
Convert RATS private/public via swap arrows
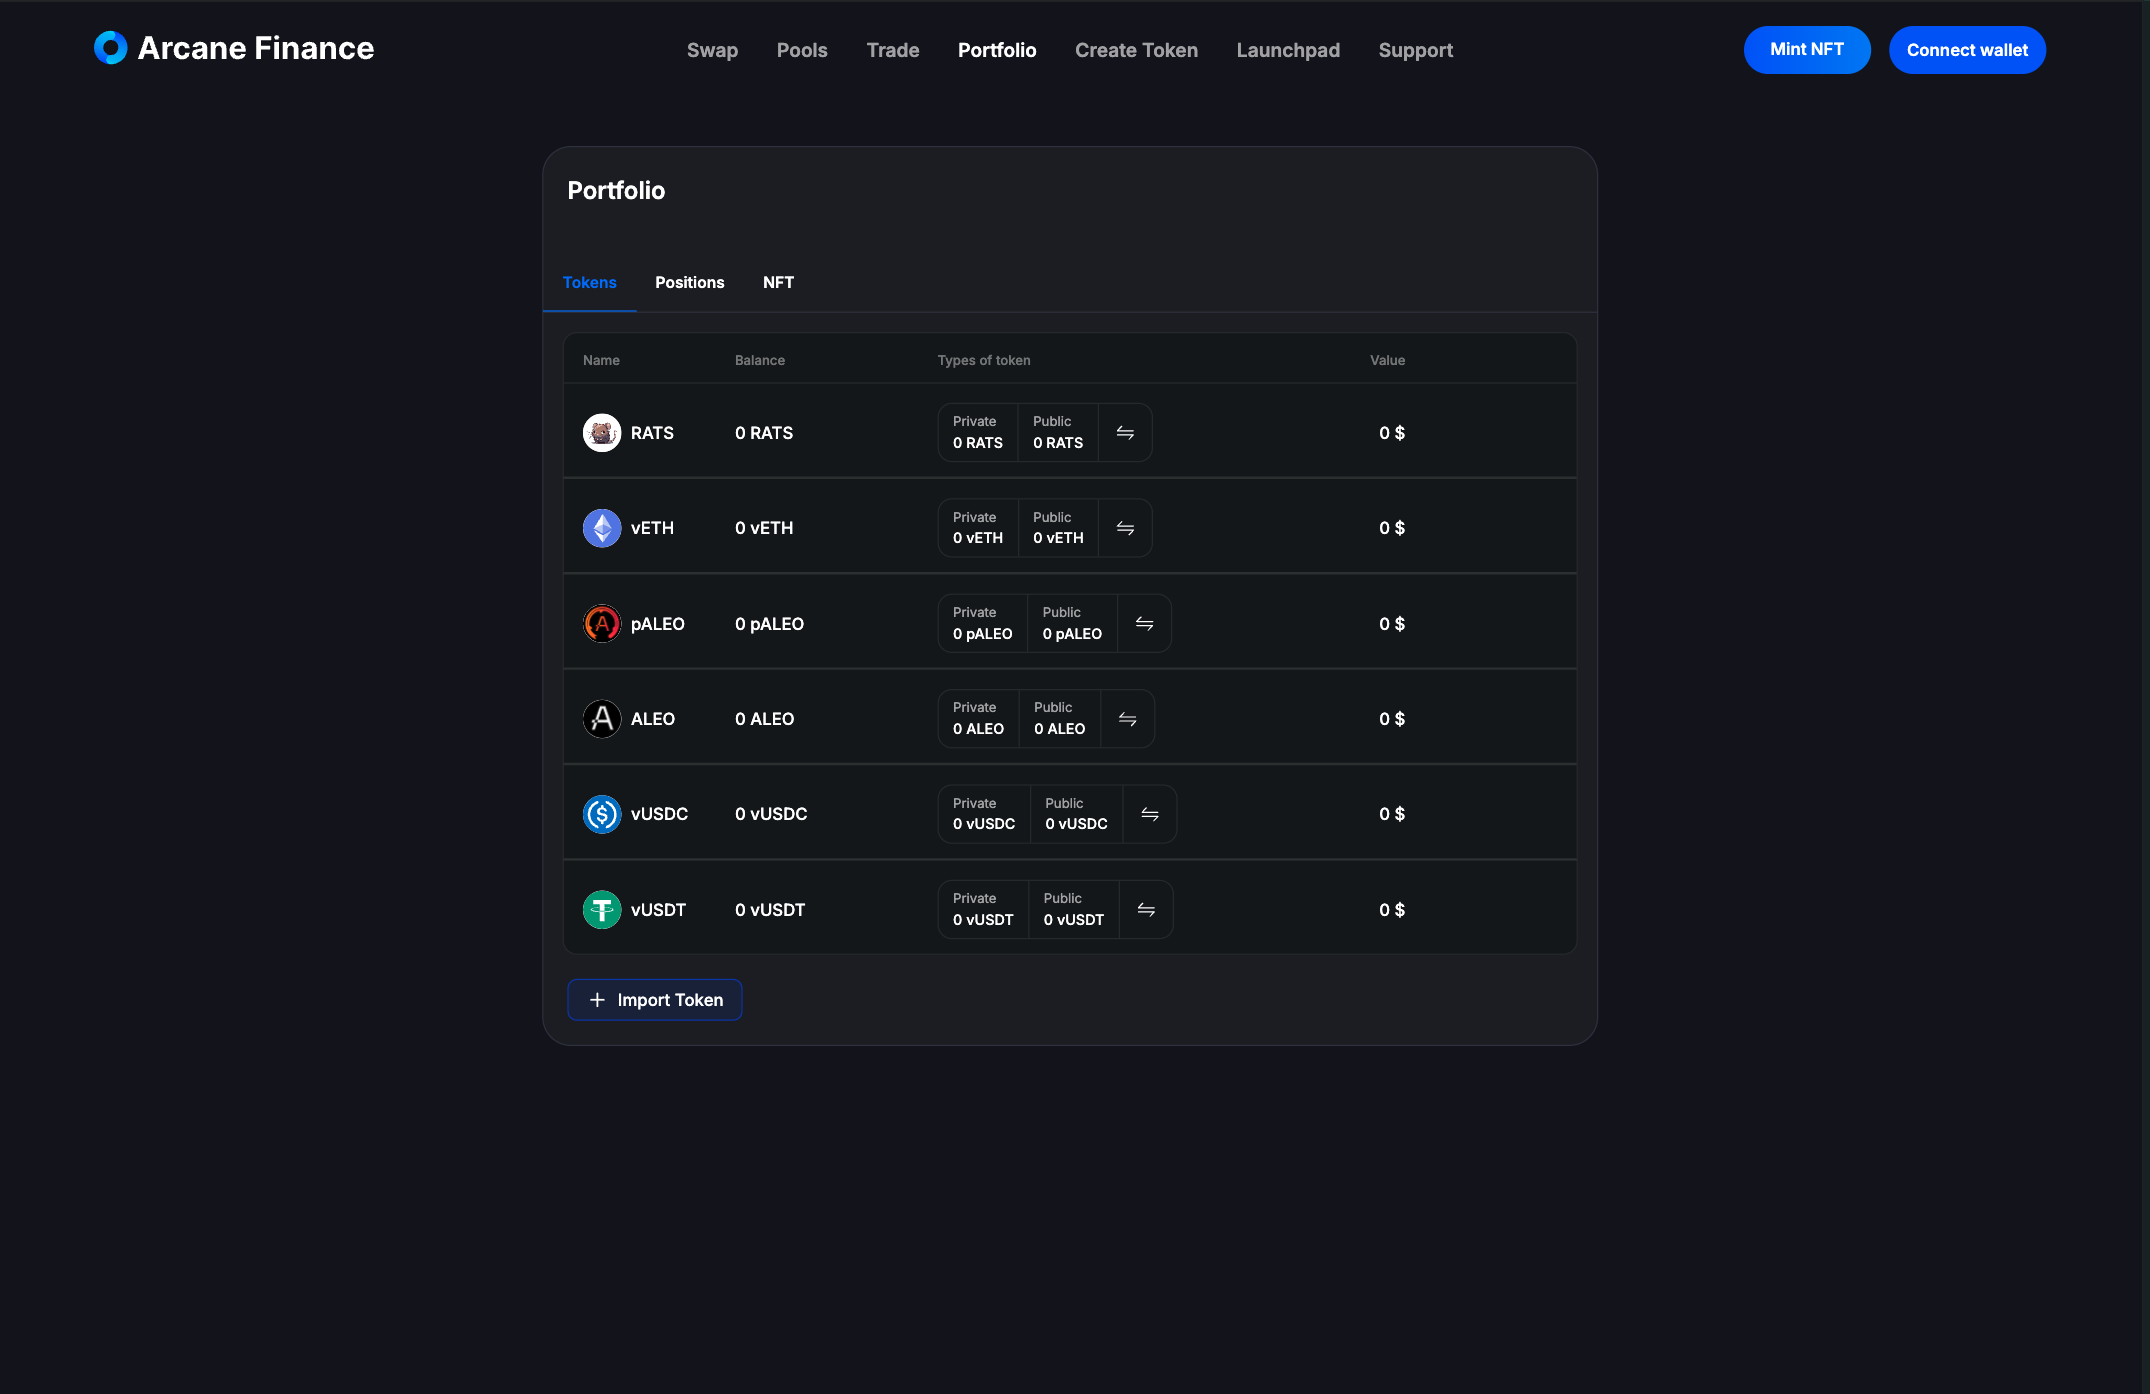[1125, 433]
